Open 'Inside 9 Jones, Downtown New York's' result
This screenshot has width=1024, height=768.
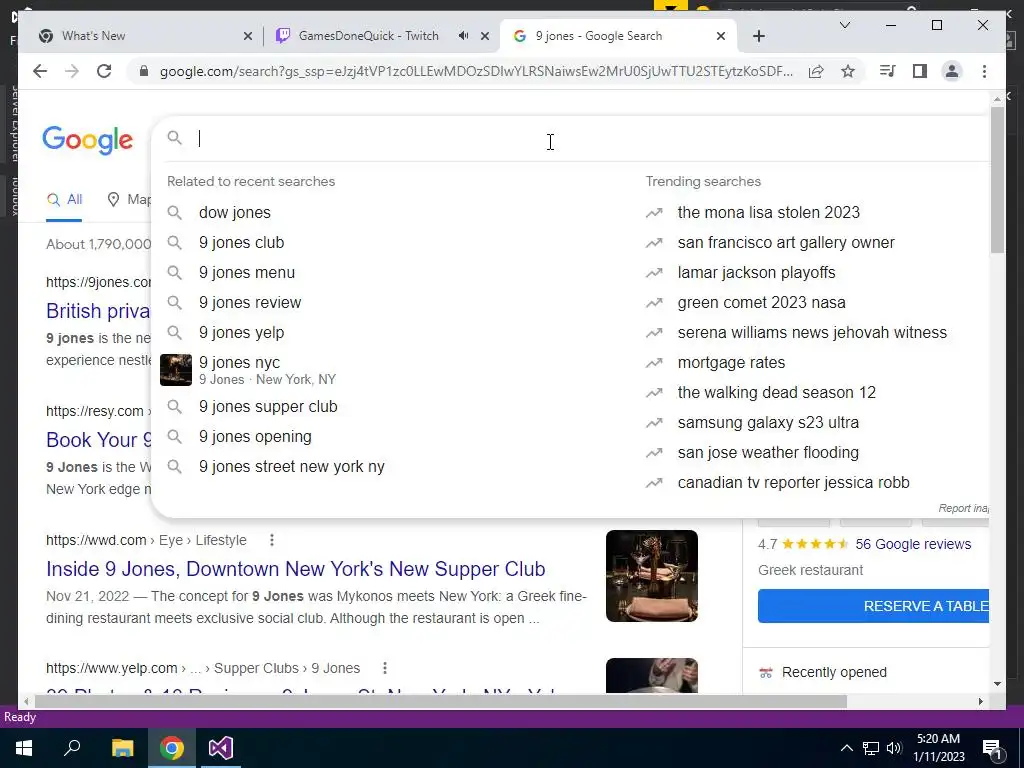tap(295, 569)
